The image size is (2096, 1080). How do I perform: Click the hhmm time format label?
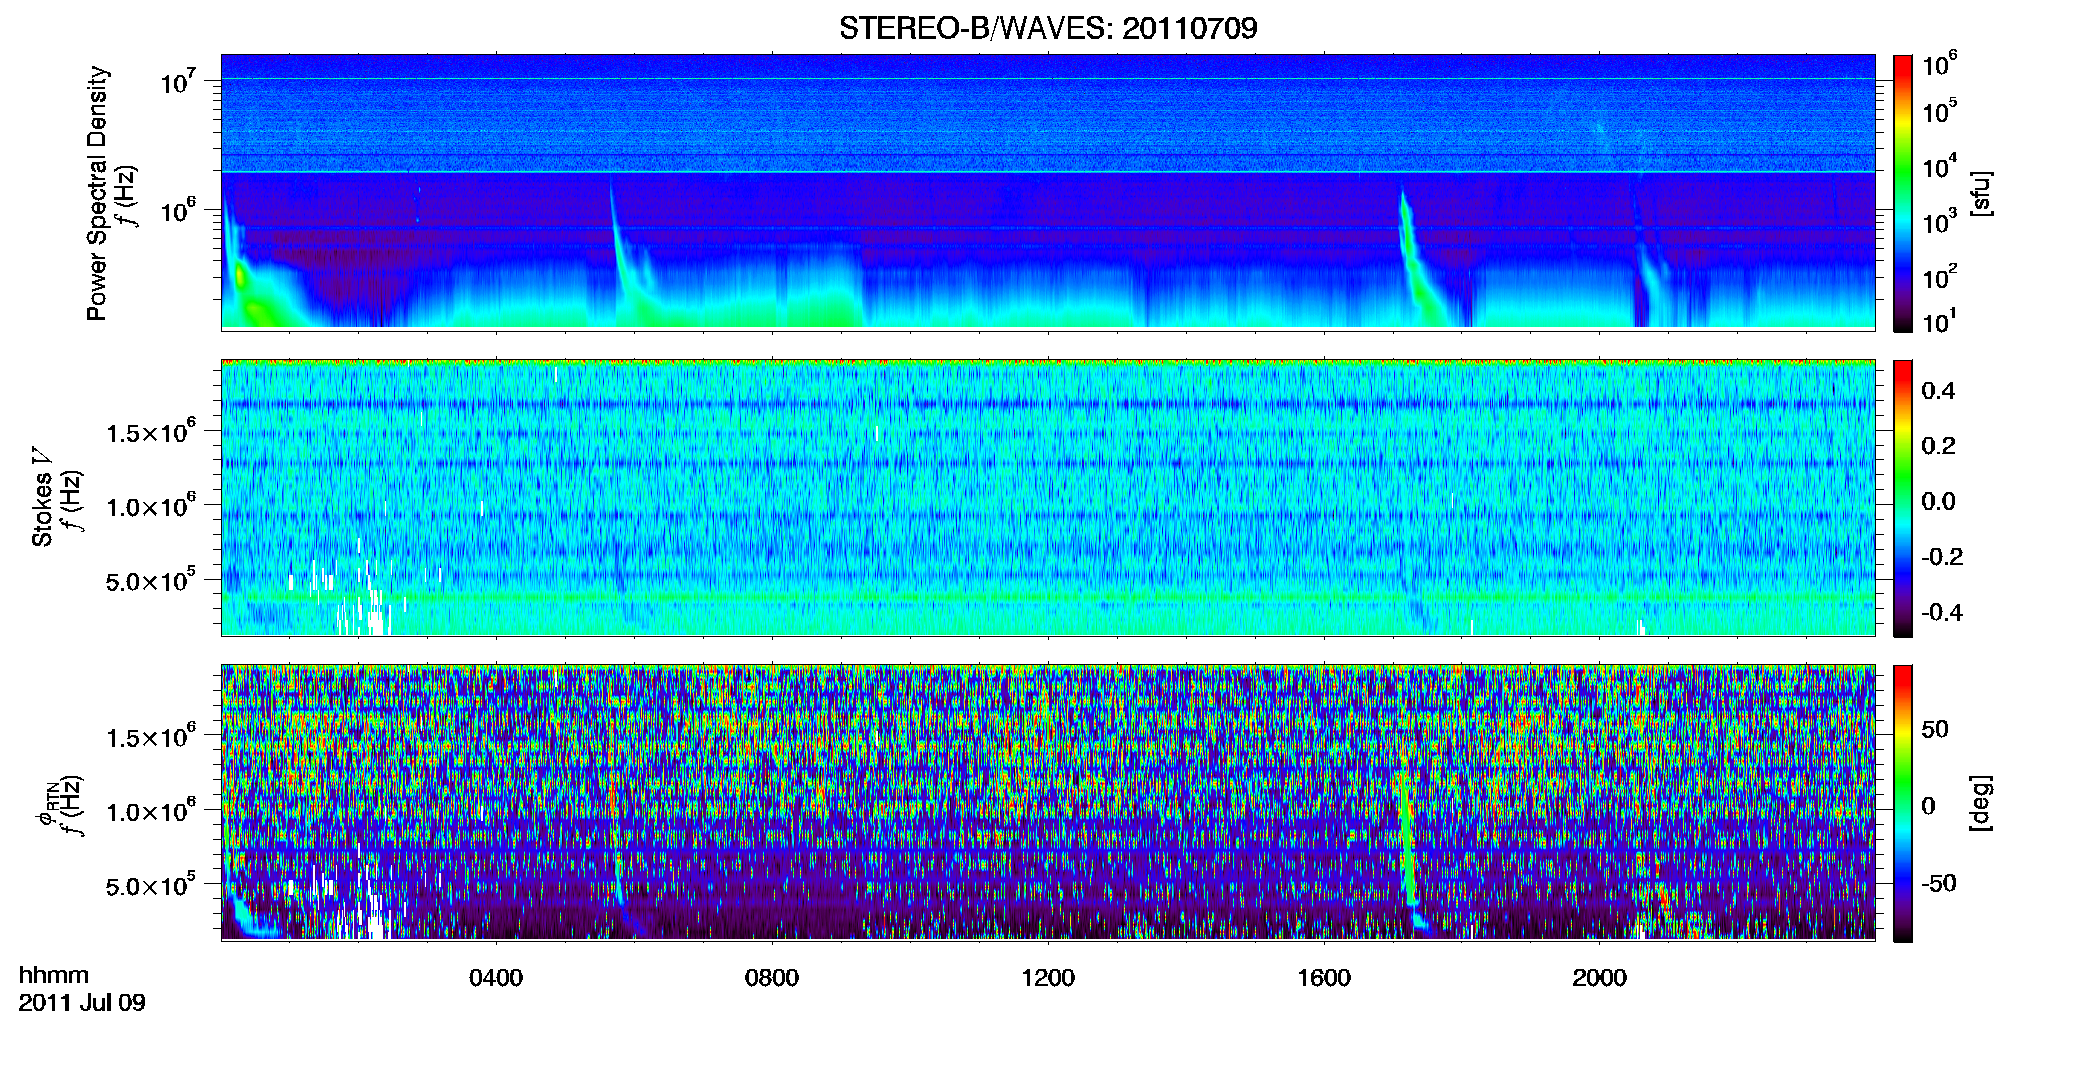click(x=54, y=975)
